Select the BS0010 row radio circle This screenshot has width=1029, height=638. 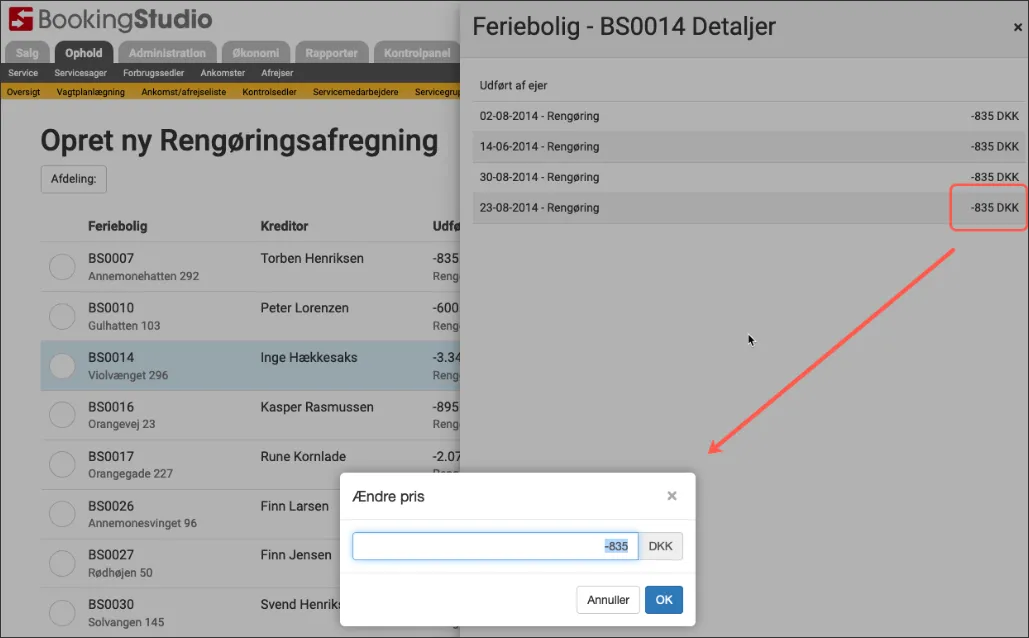pyautogui.click(x=62, y=316)
